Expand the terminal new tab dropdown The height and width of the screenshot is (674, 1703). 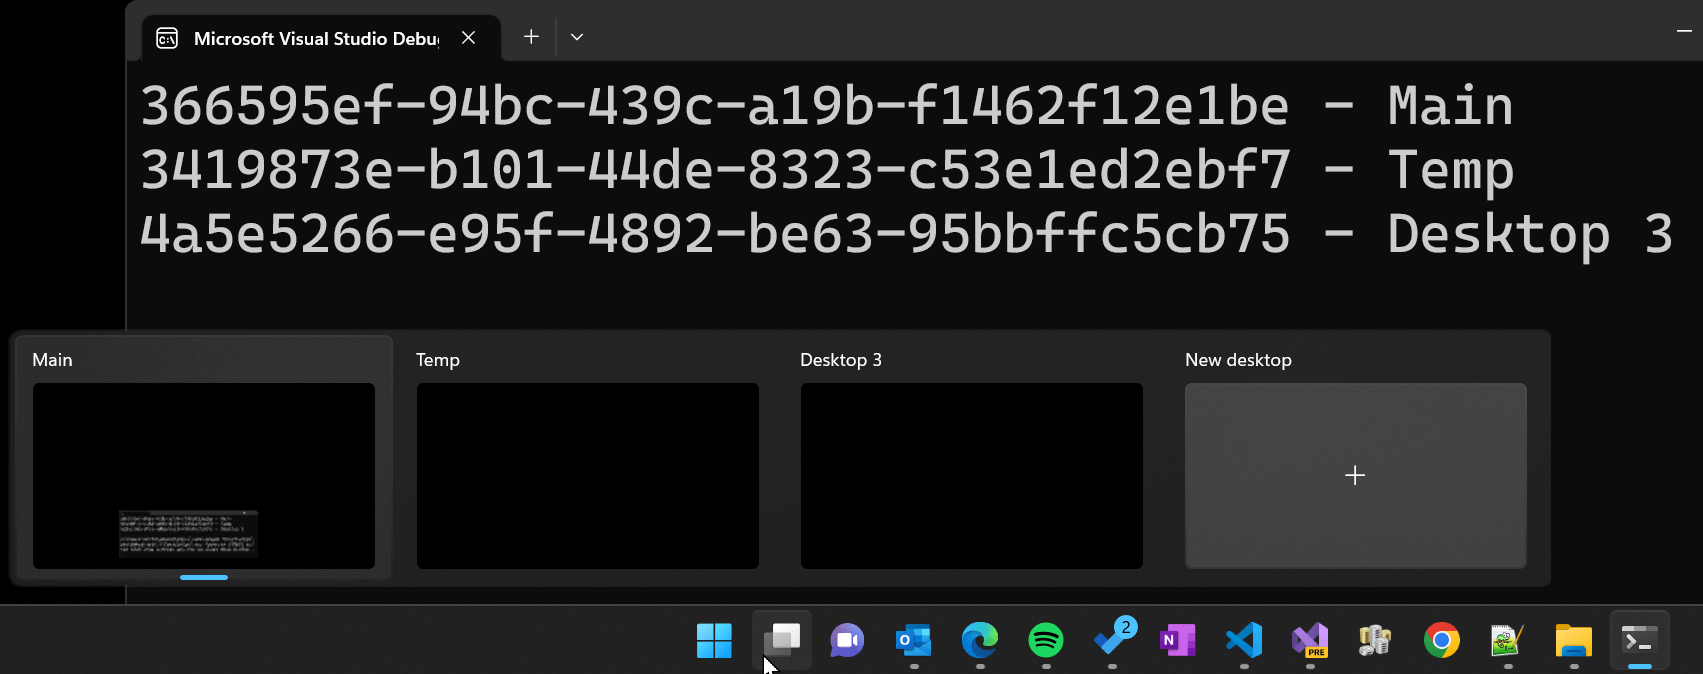tap(577, 37)
